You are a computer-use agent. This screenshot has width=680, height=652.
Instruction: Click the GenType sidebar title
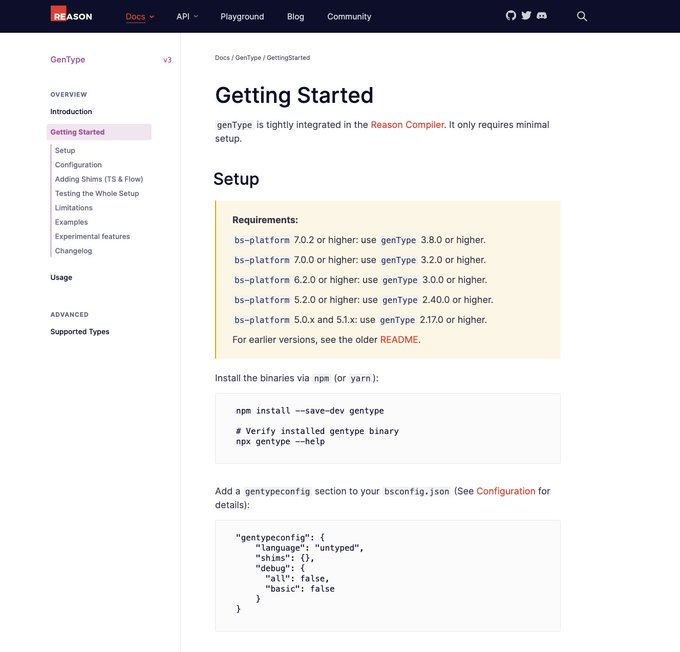click(x=68, y=59)
